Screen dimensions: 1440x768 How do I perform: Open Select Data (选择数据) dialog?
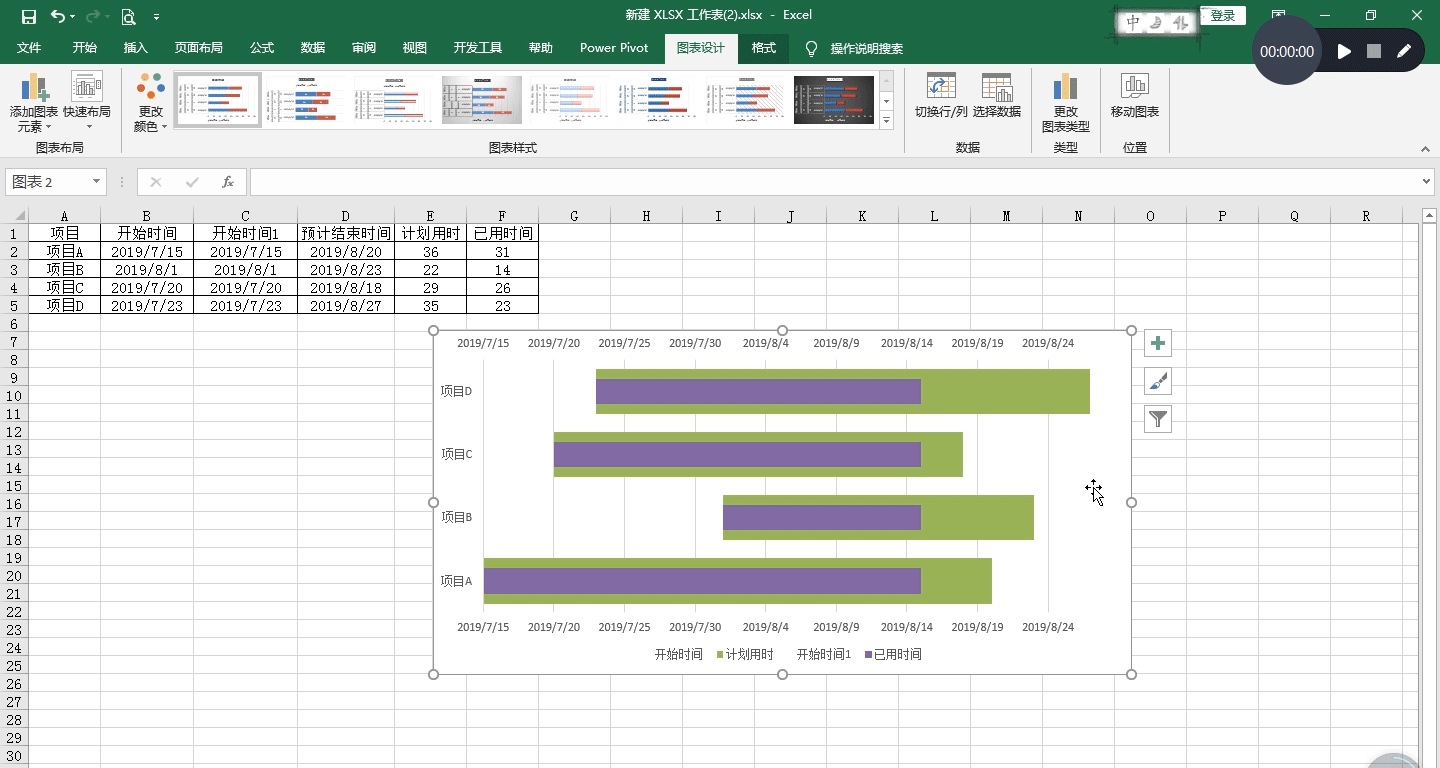tap(996, 97)
